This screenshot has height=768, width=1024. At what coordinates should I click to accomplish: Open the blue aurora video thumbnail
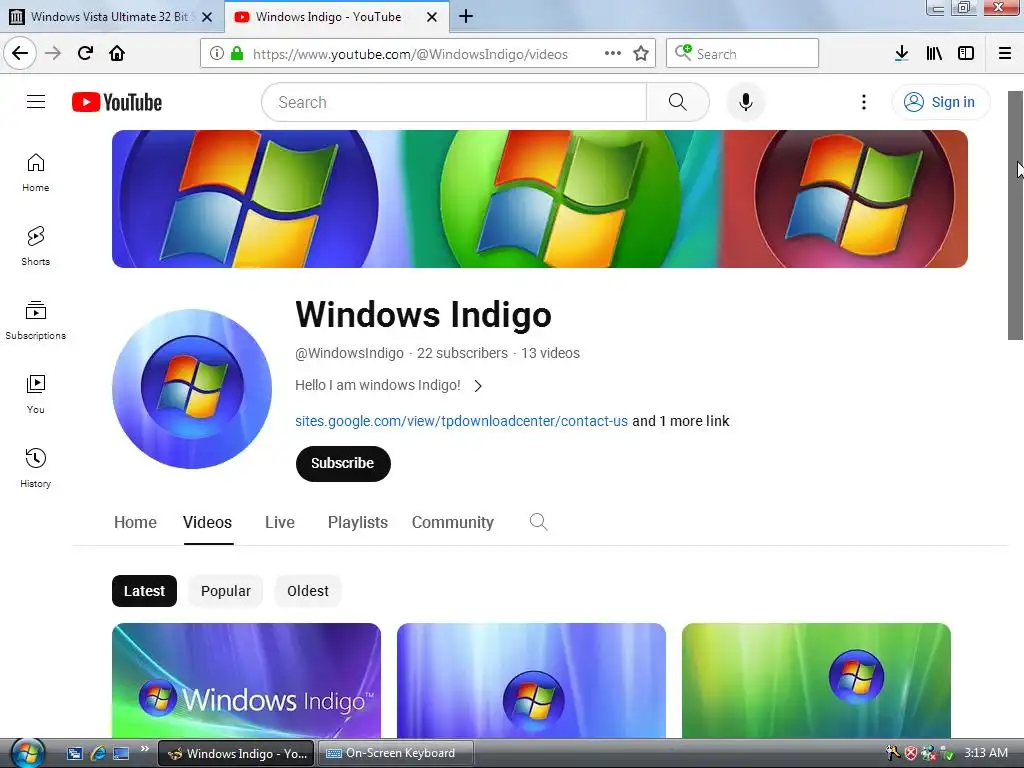click(532, 680)
